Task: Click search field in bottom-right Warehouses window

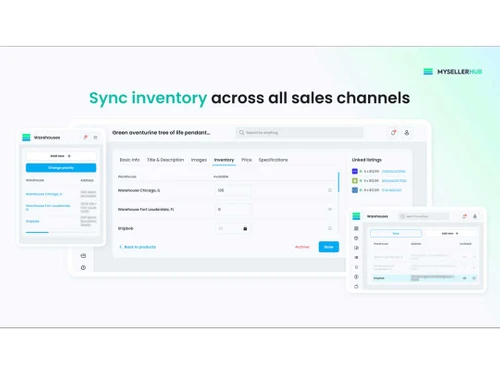Action: 424,216
